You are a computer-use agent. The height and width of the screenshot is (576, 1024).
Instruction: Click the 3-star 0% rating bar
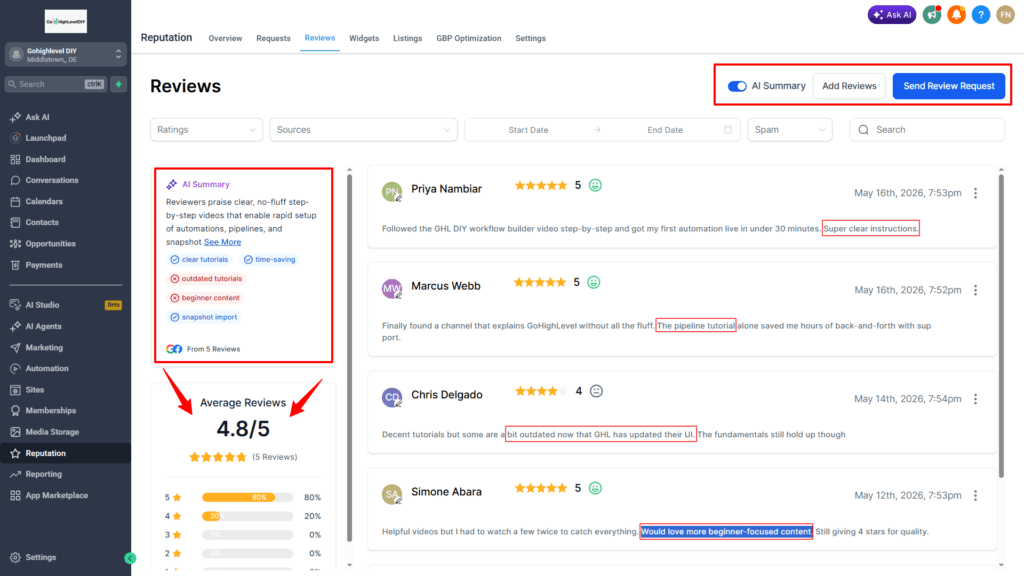247,535
